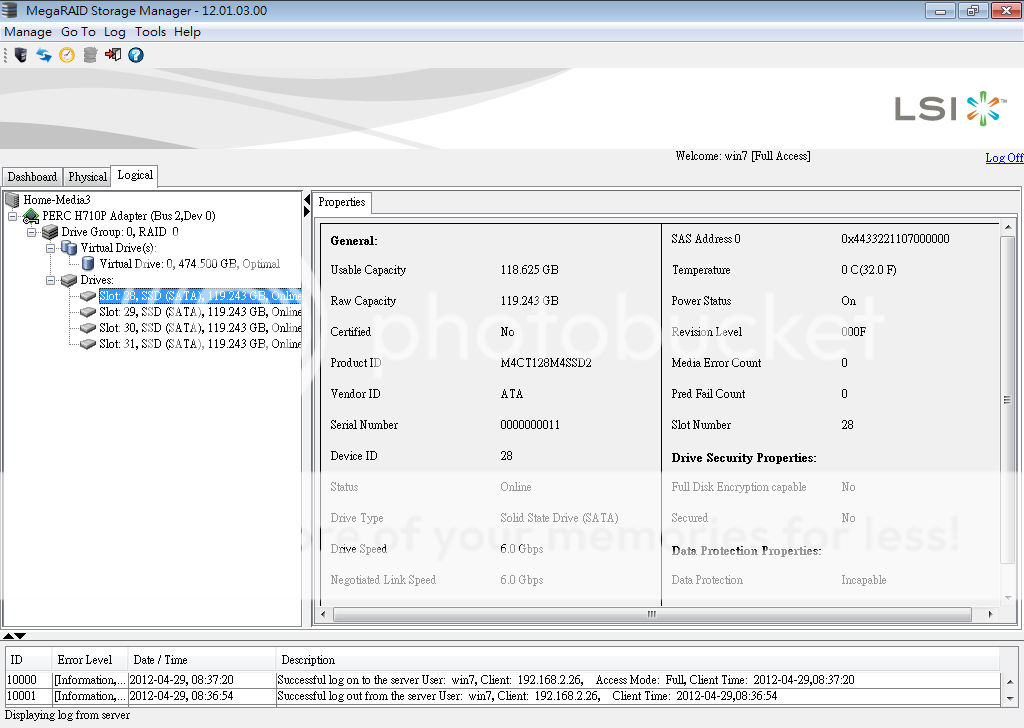Click Product ID value M4CT128M4SSD2
Image resolution: width=1024 pixels, height=728 pixels.
(546, 363)
